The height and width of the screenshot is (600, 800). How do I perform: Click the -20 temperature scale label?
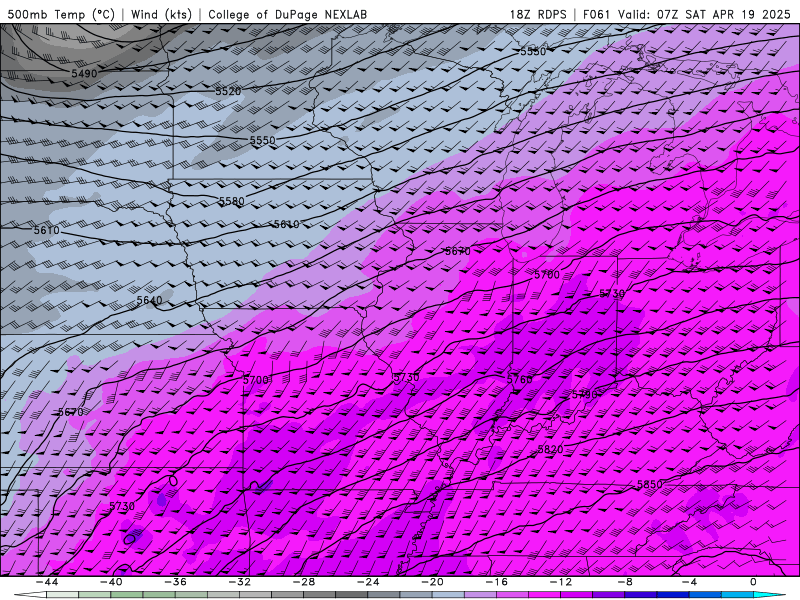(433, 582)
